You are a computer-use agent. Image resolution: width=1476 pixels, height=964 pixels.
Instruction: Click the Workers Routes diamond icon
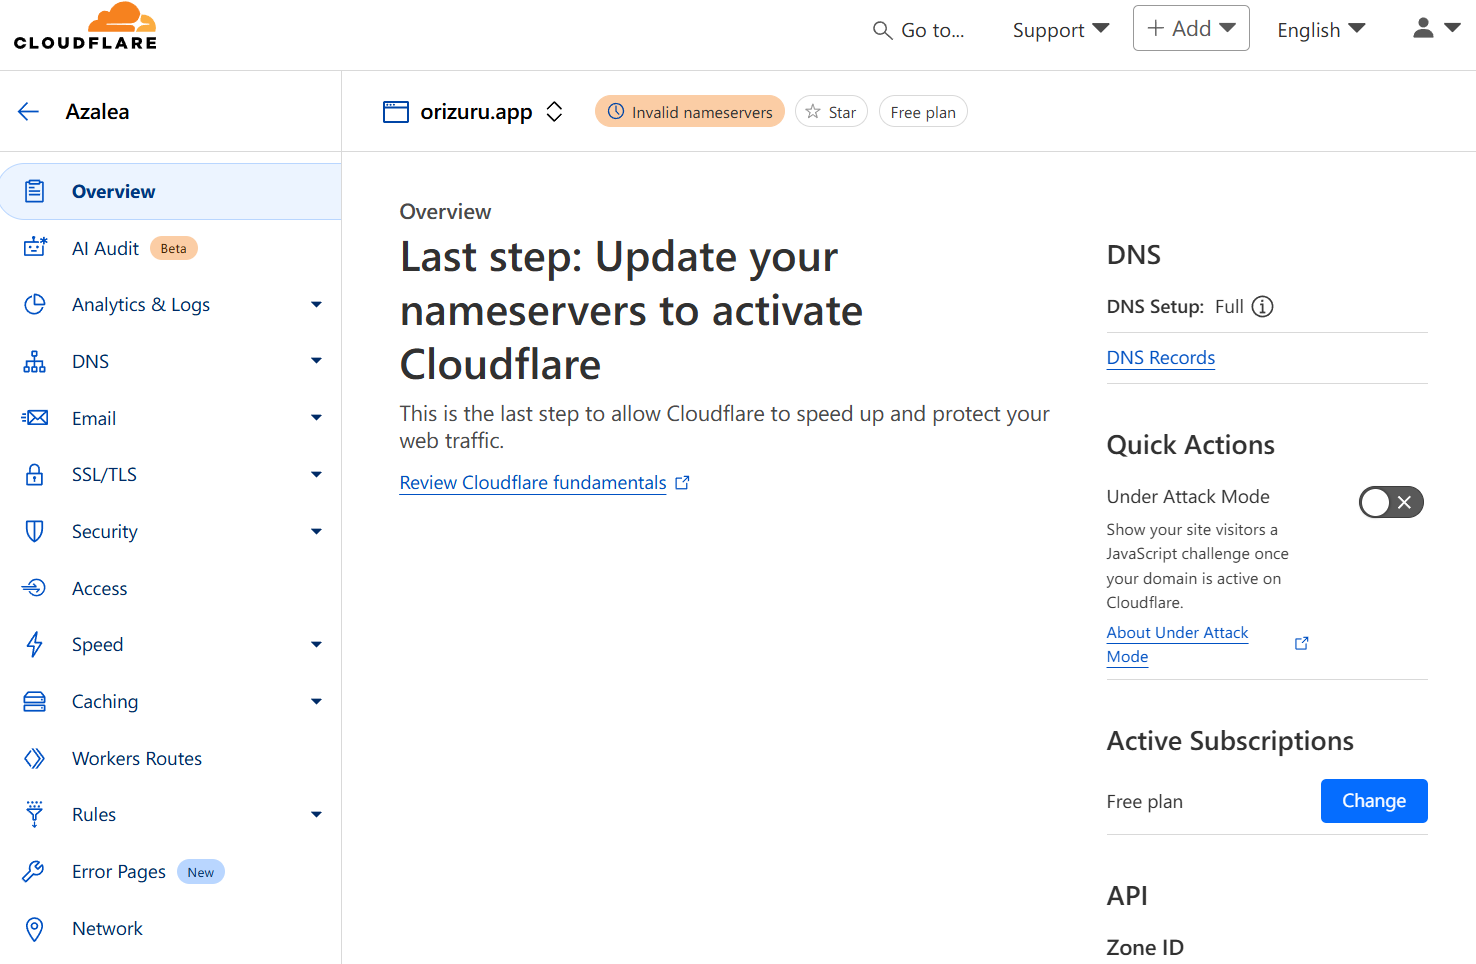coord(35,759)
